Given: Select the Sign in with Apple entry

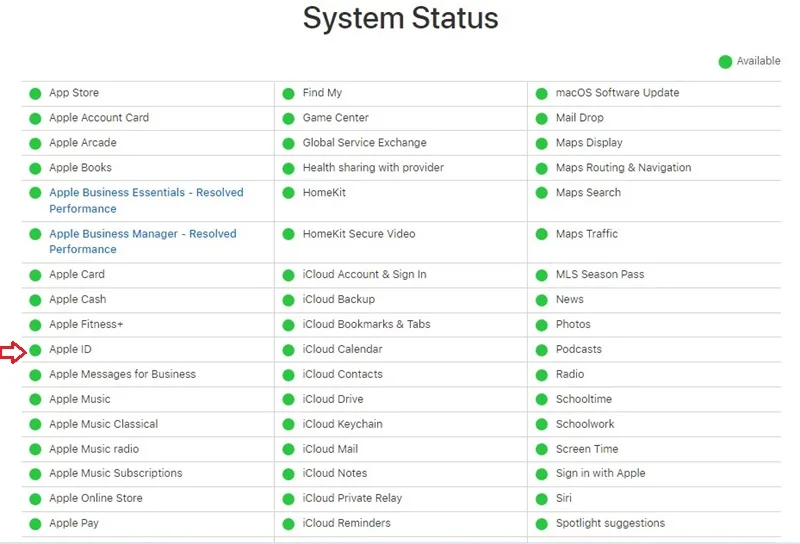Looking at the screenshot, I should tap(601, 473).
